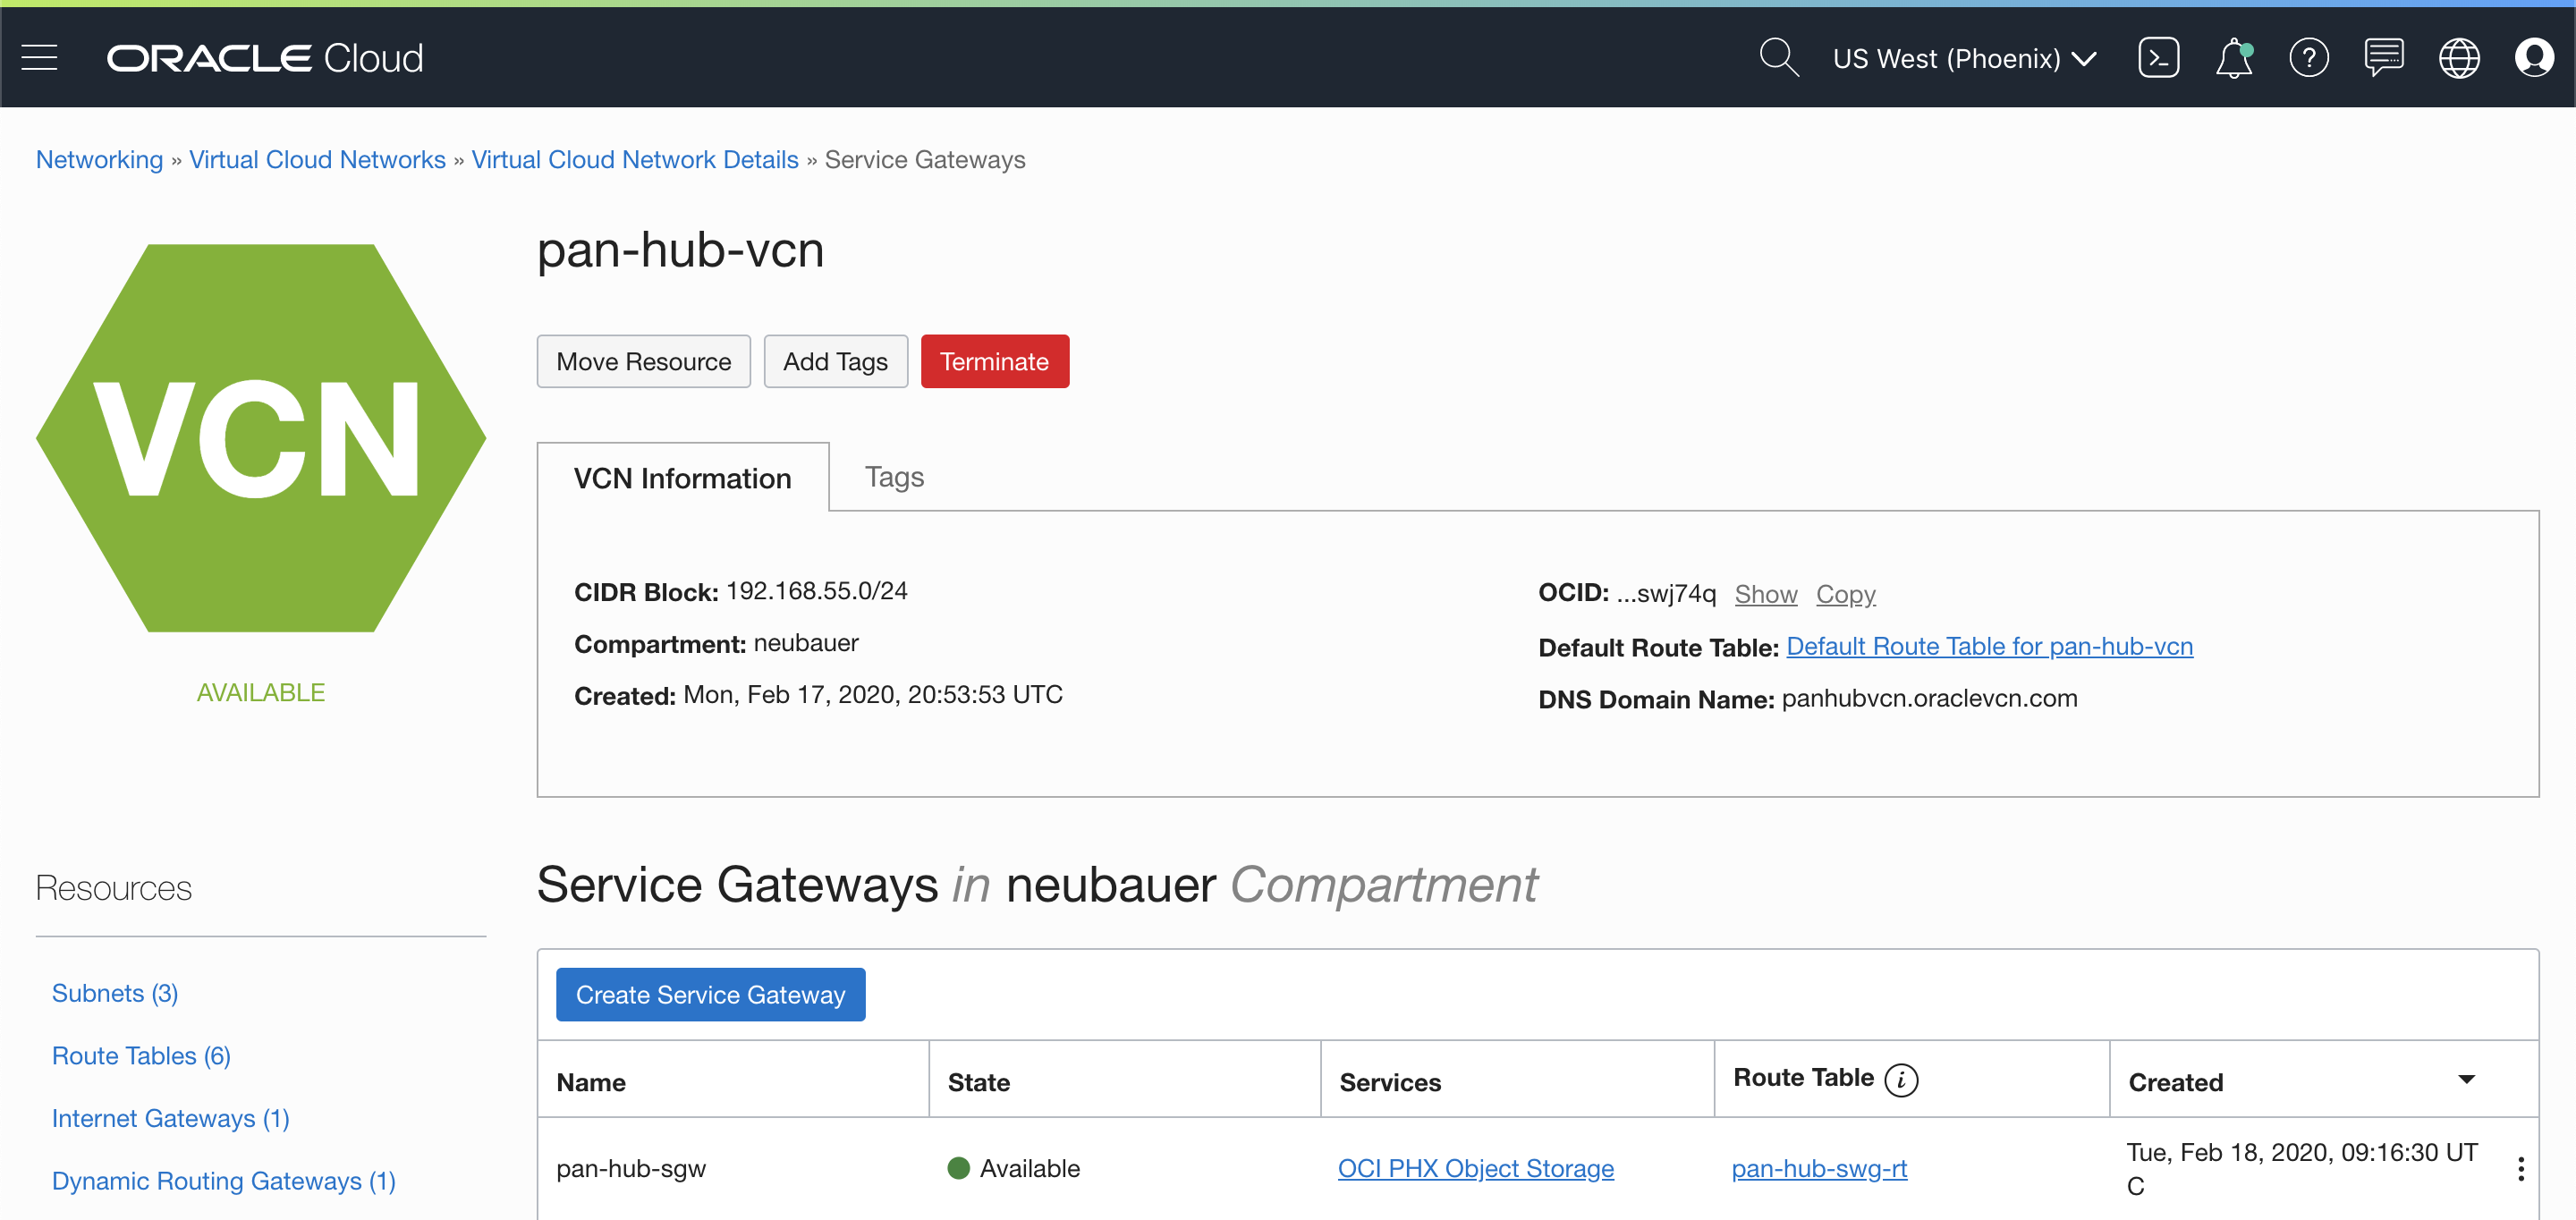Viewport: 2576px width, 1220px height.
Task: Open pan-hub-sgw row actions menu
Action: point(2520,1168)
